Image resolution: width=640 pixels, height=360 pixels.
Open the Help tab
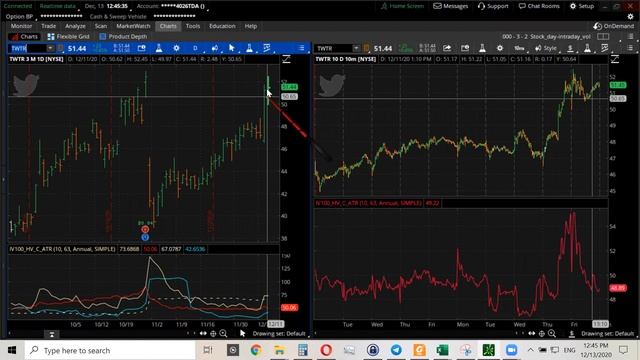click(x=251, y=26)
